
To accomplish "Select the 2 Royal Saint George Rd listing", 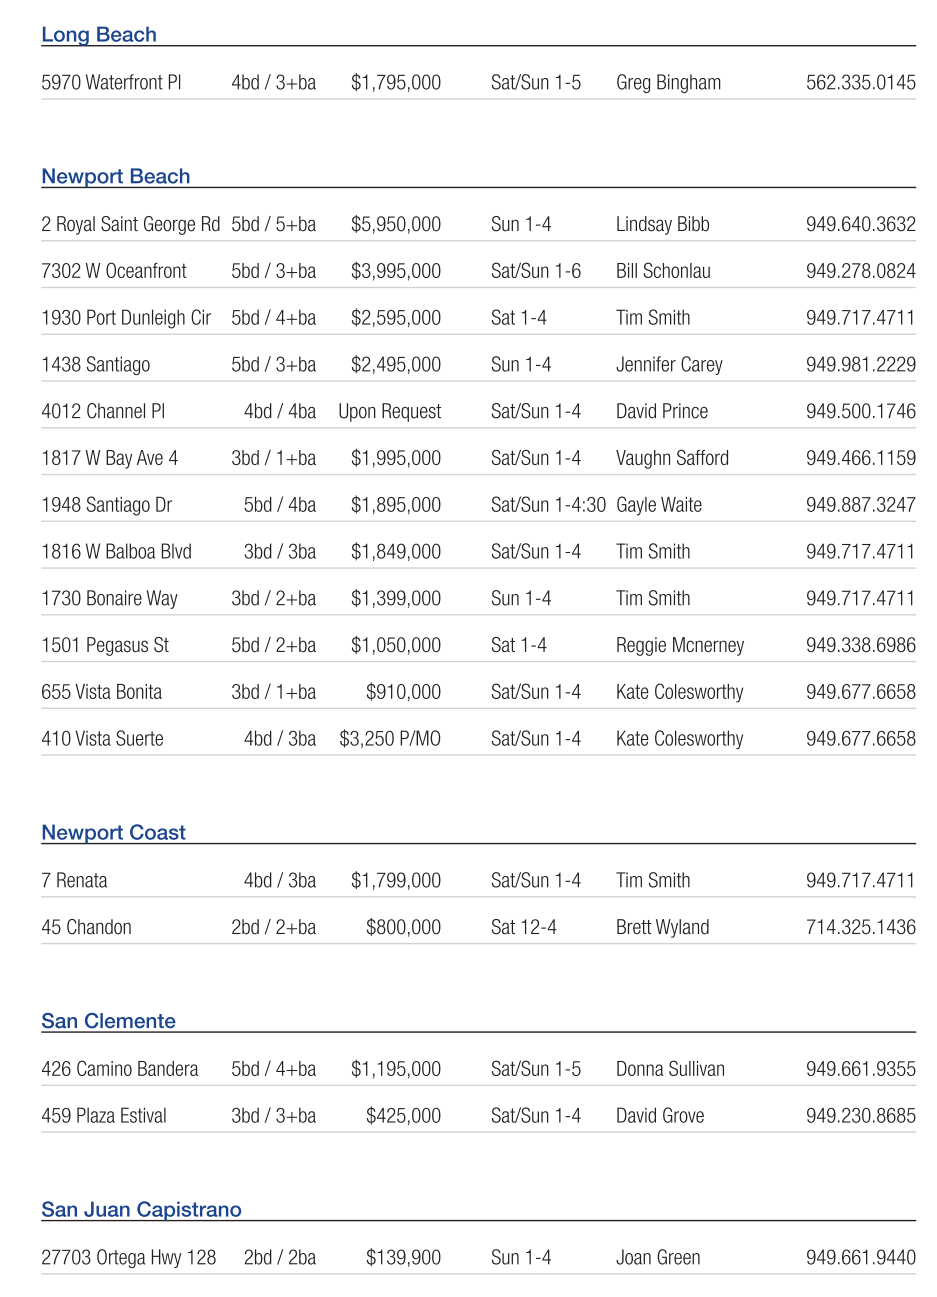I will pyautogui.click(x=130, y=225).
